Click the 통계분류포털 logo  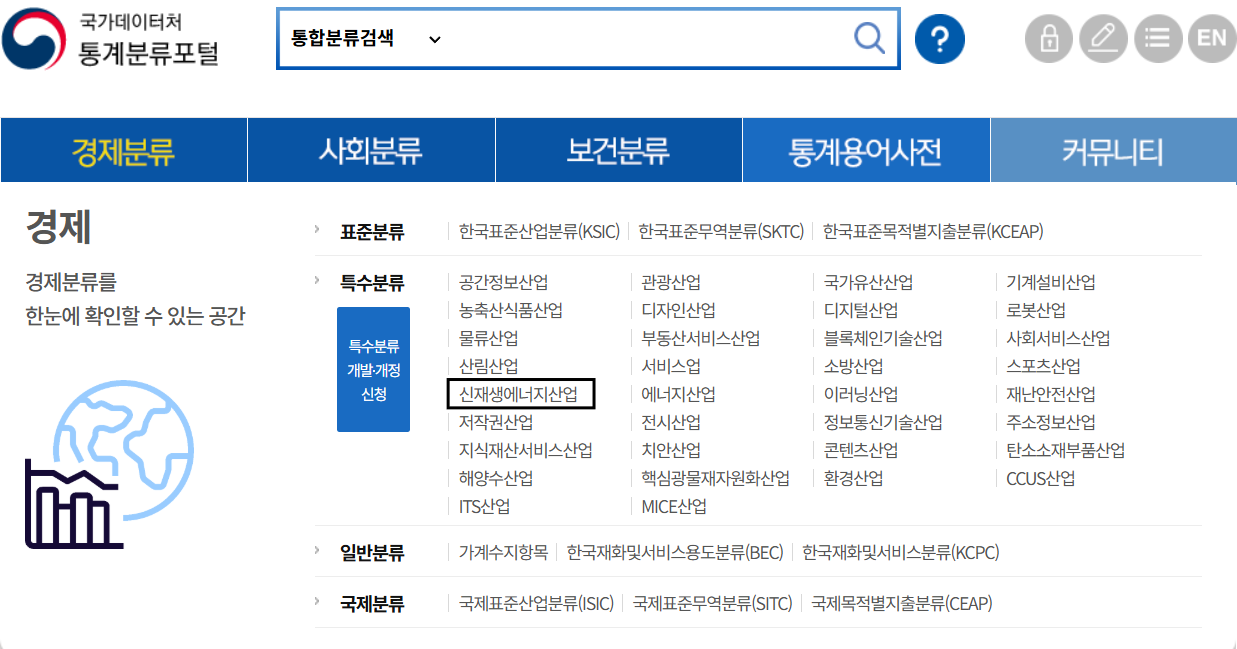click(x=111, y=40)
